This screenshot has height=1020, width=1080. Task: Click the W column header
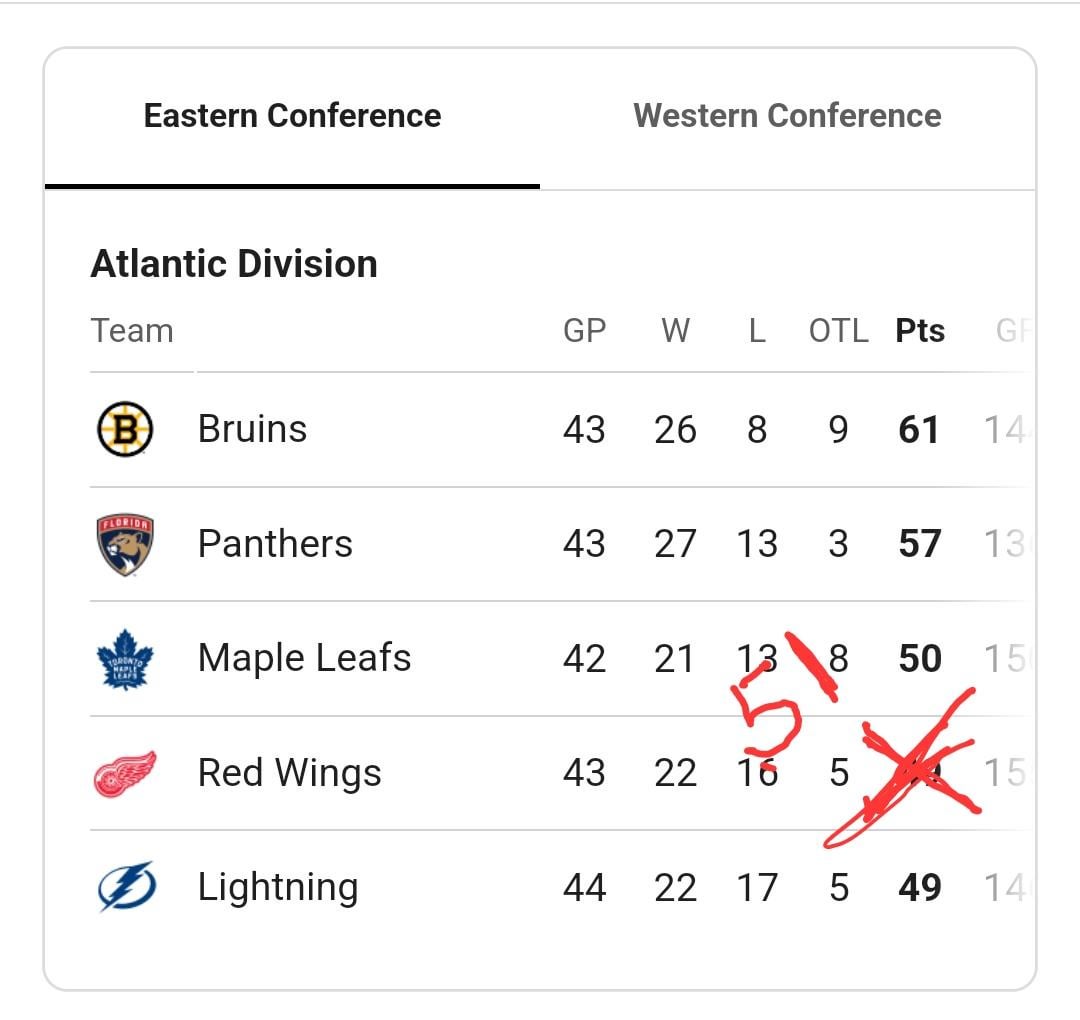(675, 331)
